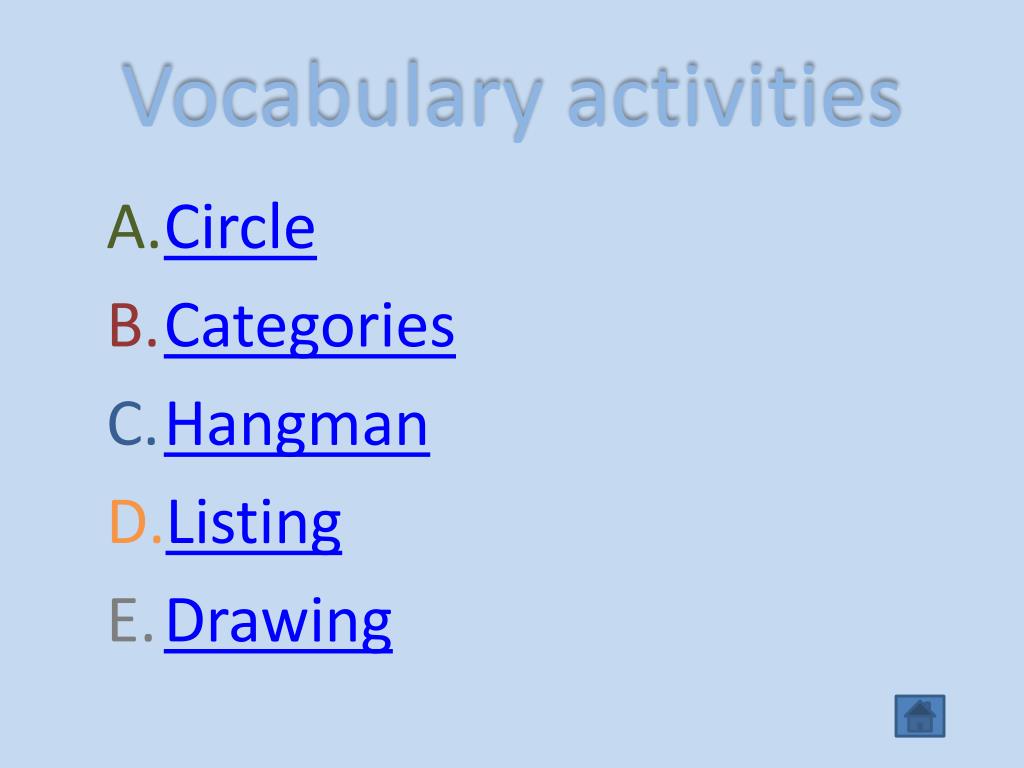Image resolution: width=1024 pixels, height=768 pixels.
Task: Click the blue letter C label
Action: (133, 424)
